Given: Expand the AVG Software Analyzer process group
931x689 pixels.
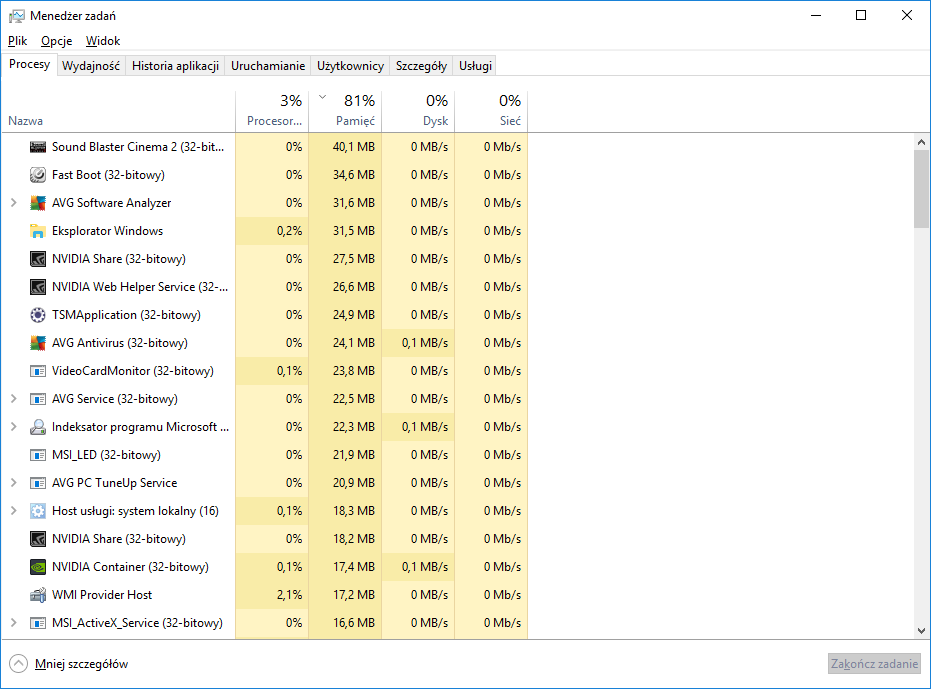Looking at the screenshot, I should tap(14, 203).
